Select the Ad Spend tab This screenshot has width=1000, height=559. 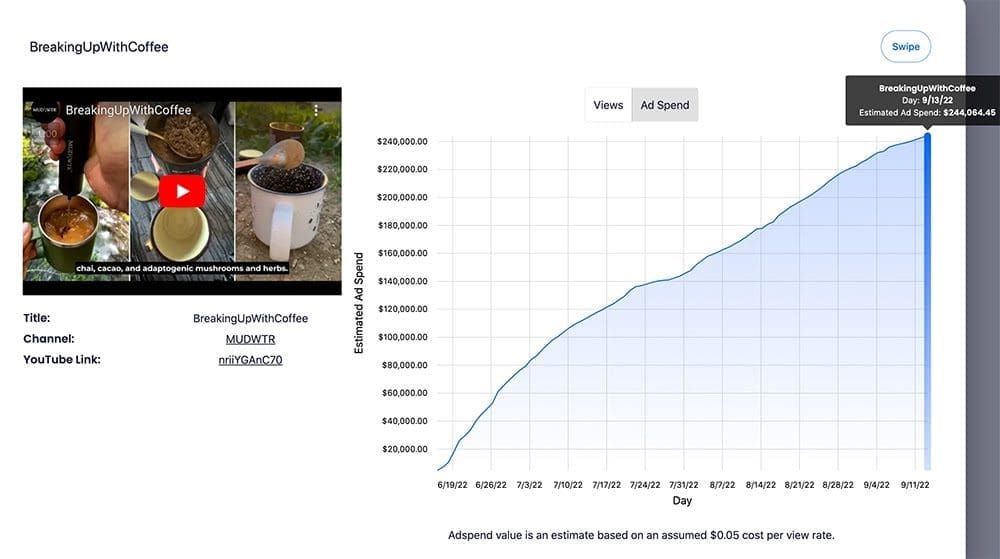pyautogui.click(x=665, y=105)
